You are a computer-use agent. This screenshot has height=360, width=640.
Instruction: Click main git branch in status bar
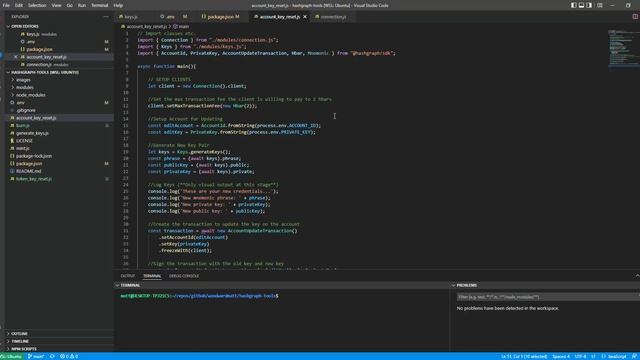[36, 356]
